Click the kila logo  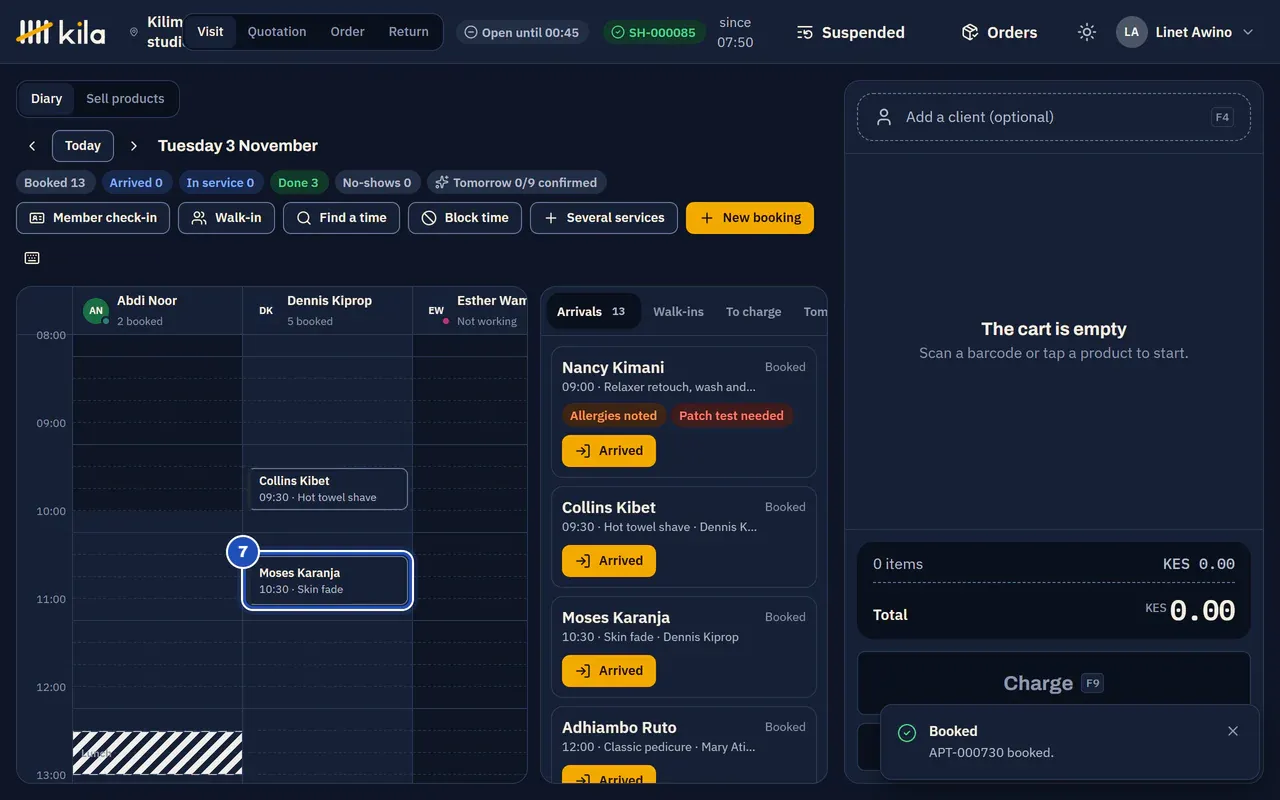point(61,32)
